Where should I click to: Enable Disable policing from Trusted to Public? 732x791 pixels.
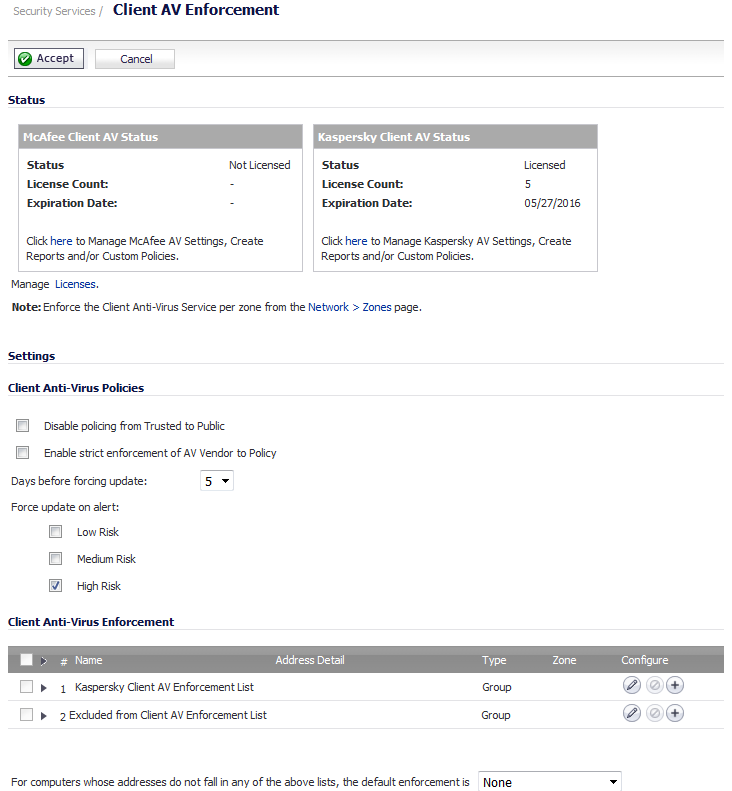pyautogui.click(x=23, y=426)
